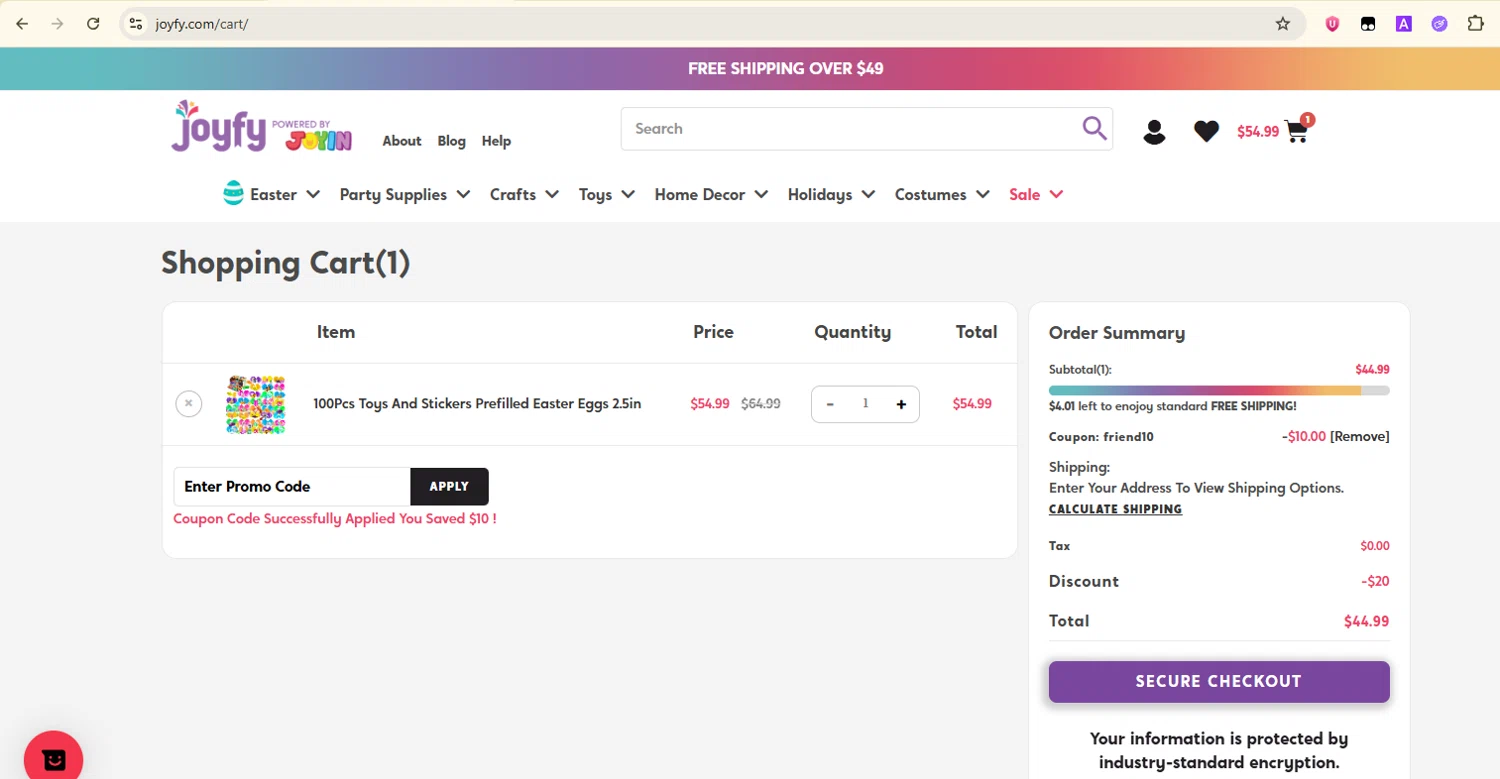Screen dimensions: 1500x779
Task: Proceed with Secure Checkout button
Action: pos(1219,681)
